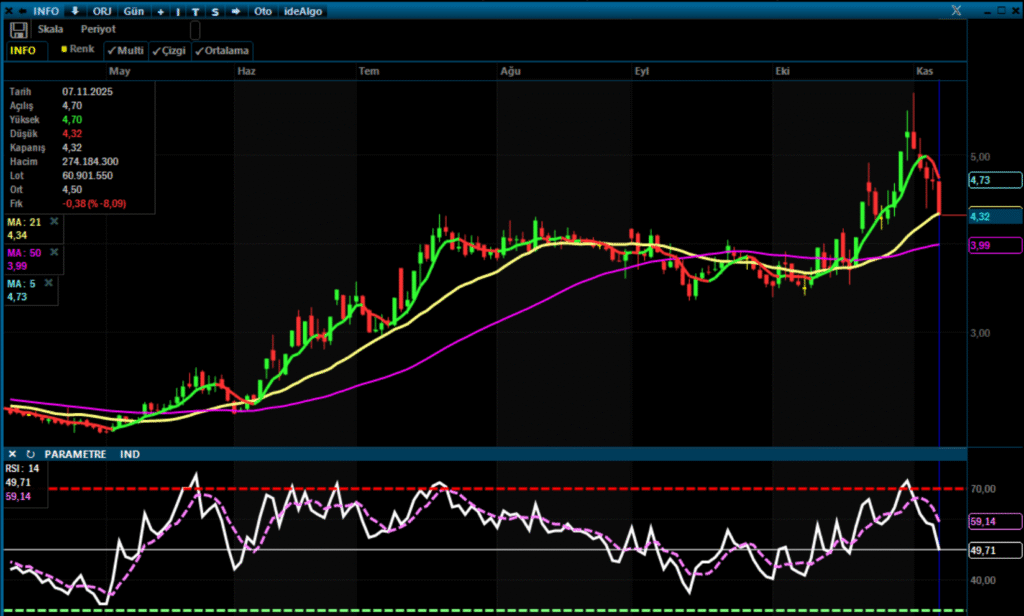The width and height of the screenshot is (1024, 616).
Task: Click the S icon in top toolbar
Action: (x=214, y=11)
